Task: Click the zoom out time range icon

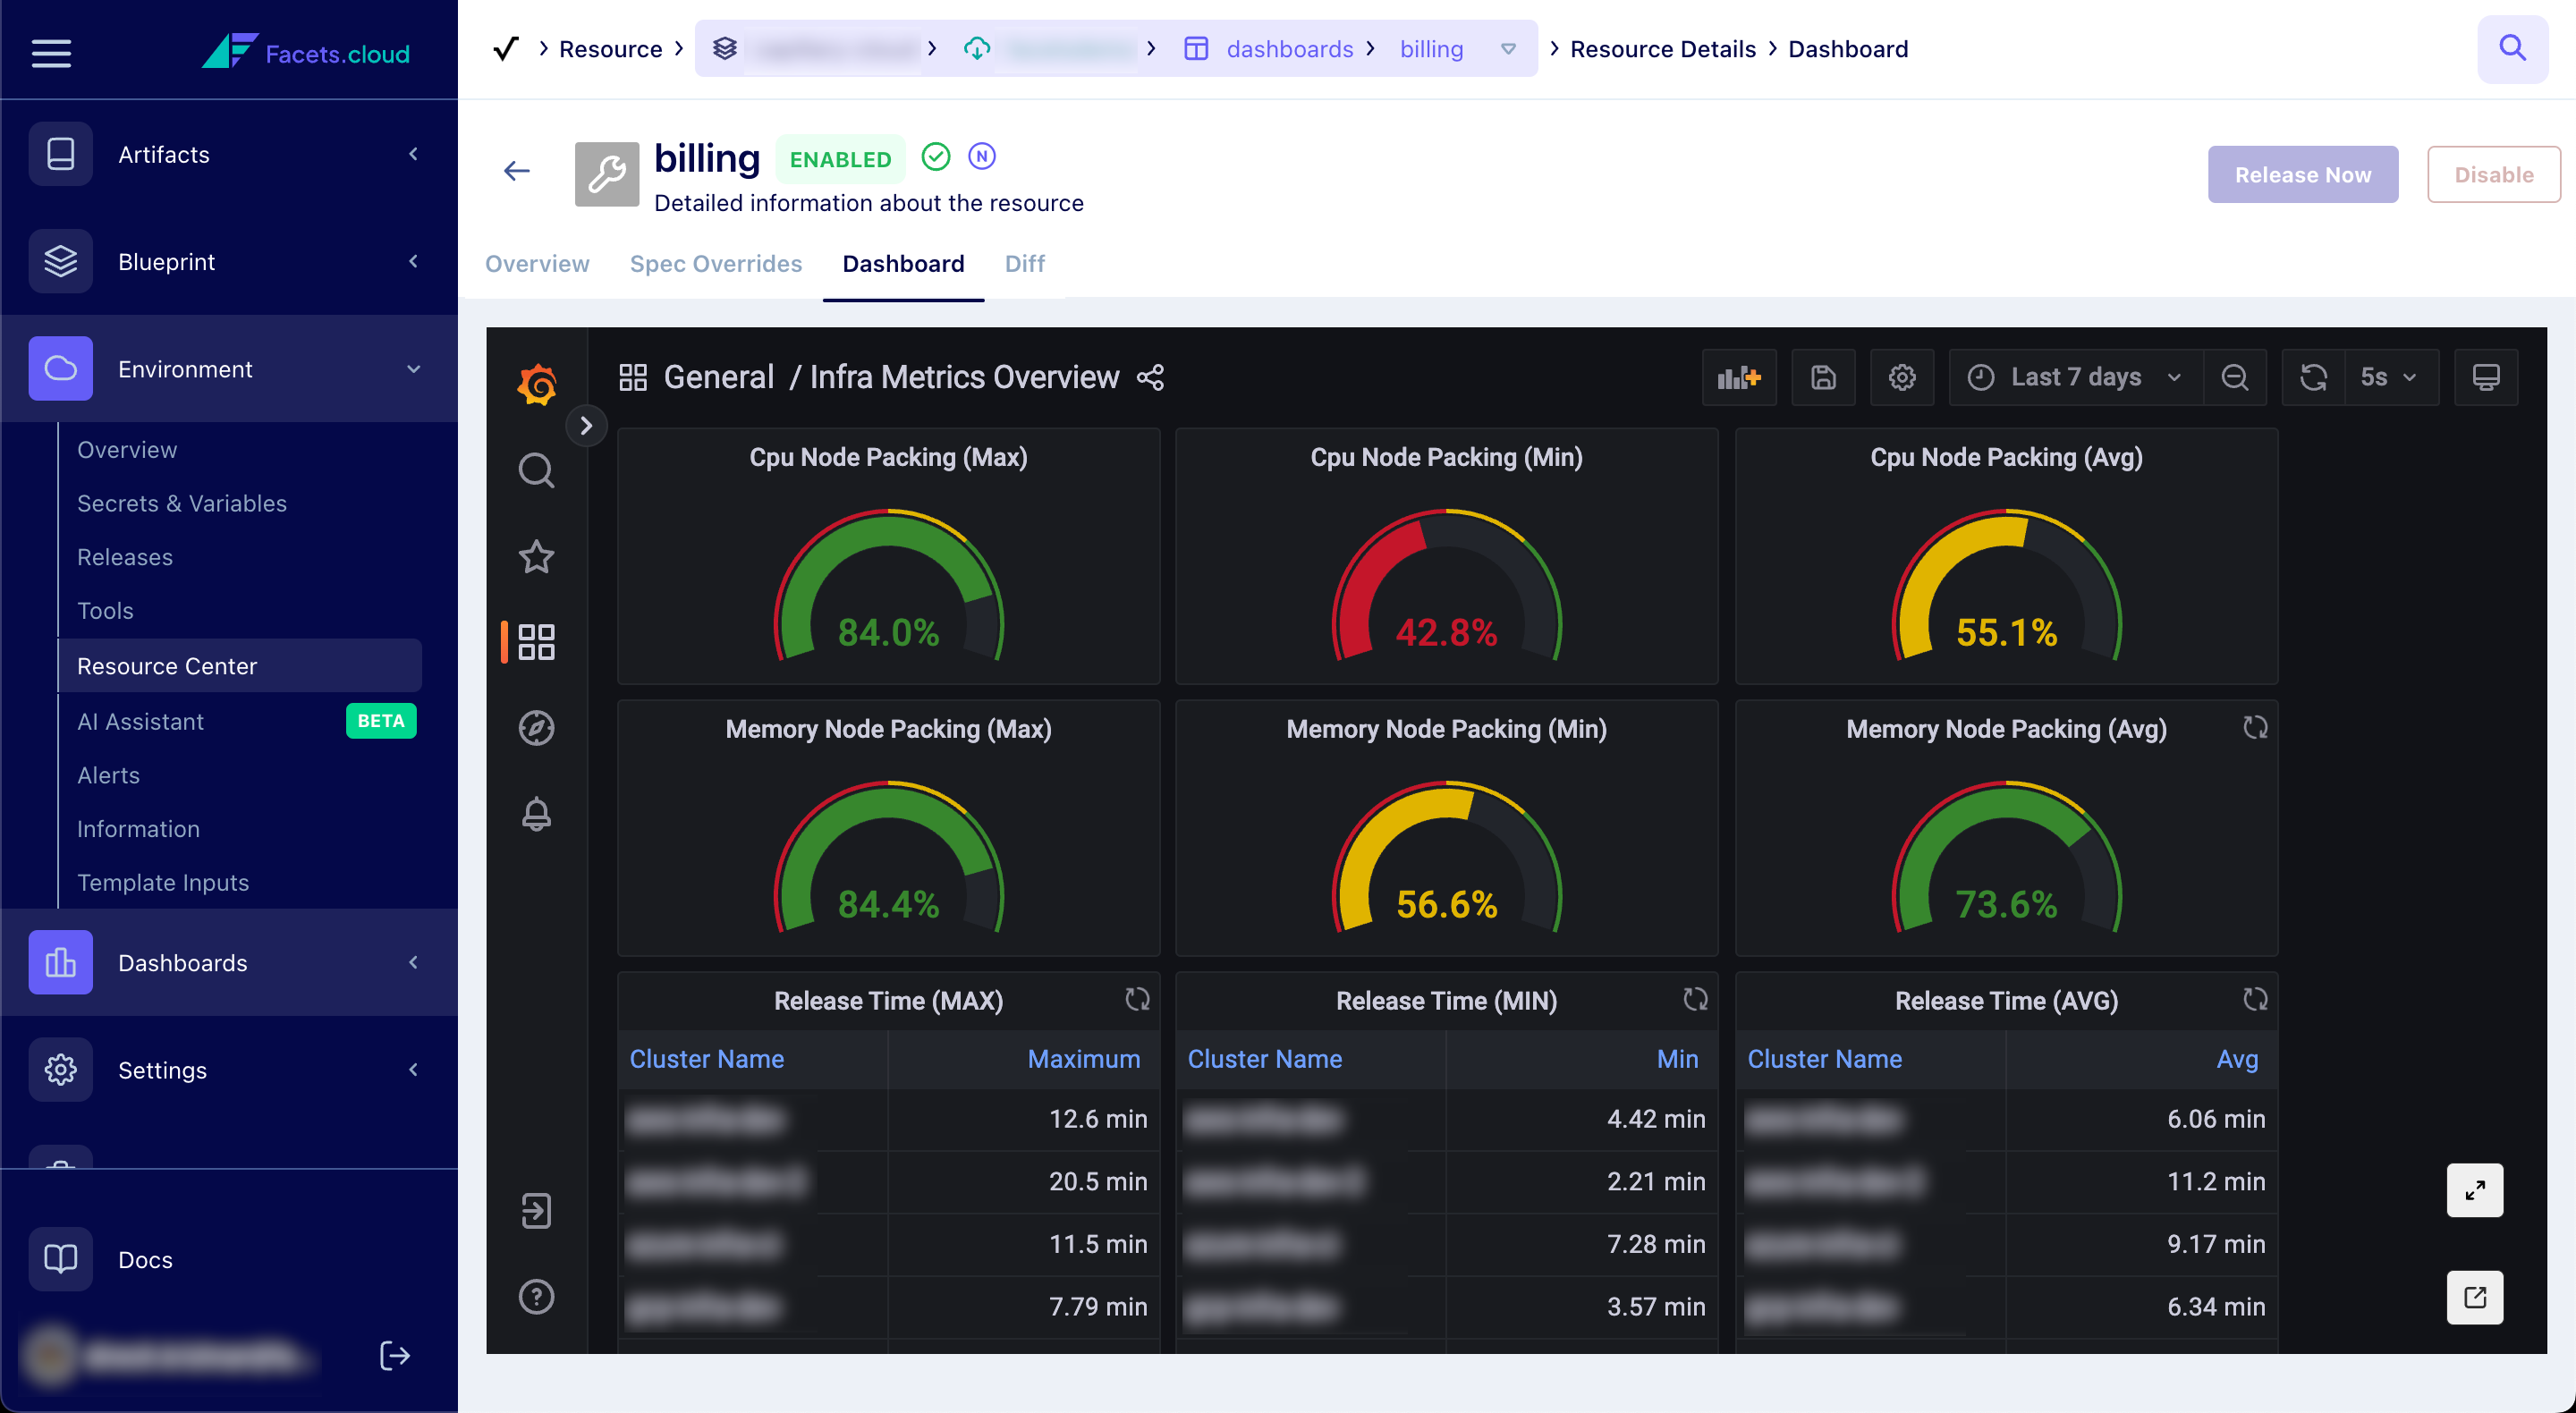Action: click(x=2234, y=377)
